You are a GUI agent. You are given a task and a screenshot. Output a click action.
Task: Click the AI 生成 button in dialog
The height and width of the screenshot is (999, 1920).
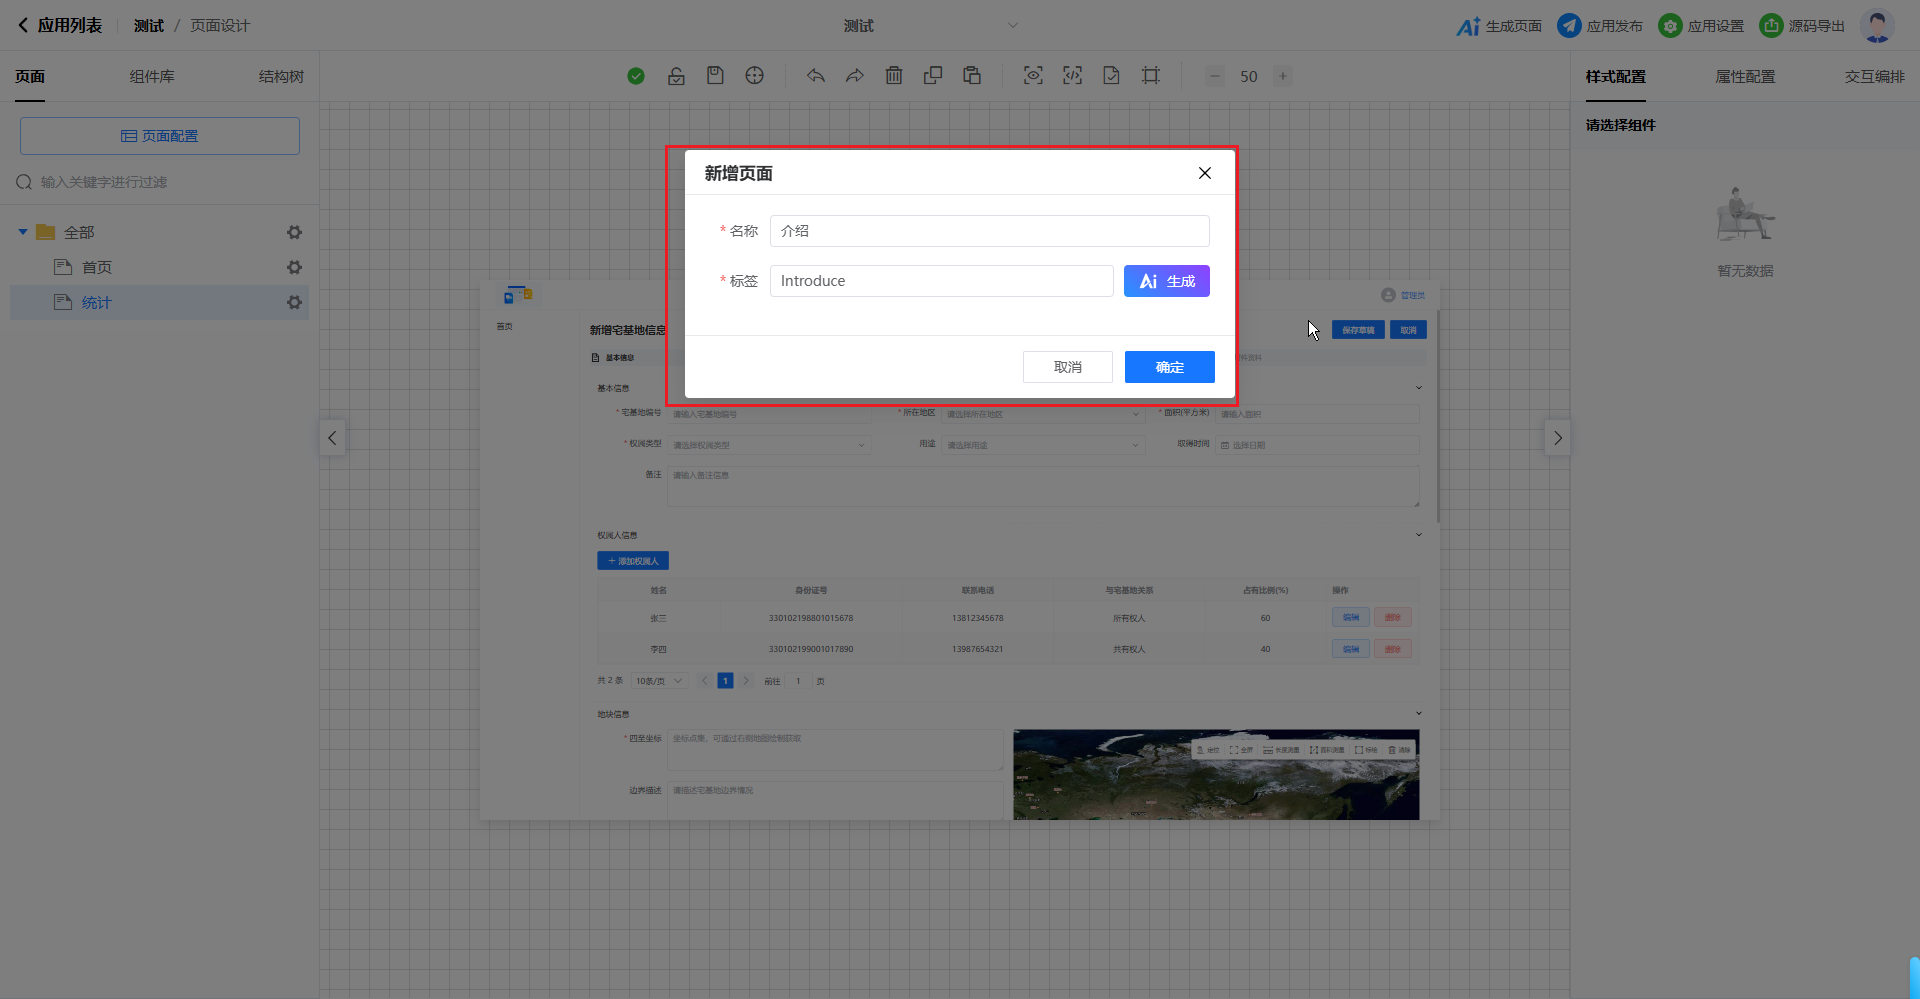click(x=1166, y=281)
